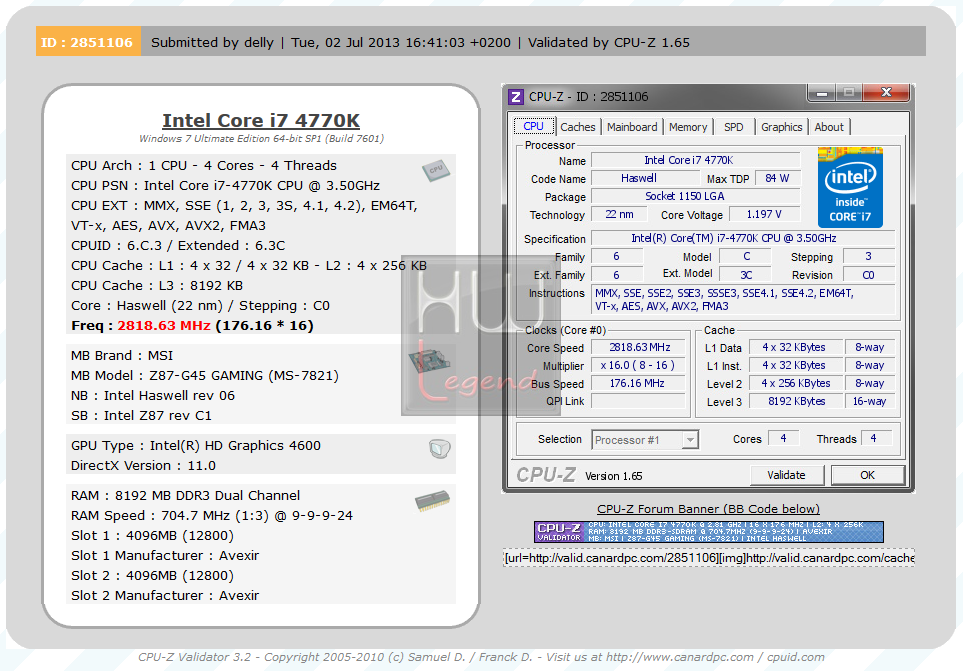Click the RAM Speed 704.7 MHz line
The height and width of the screenshot is (671, 963).
[212, 516]
